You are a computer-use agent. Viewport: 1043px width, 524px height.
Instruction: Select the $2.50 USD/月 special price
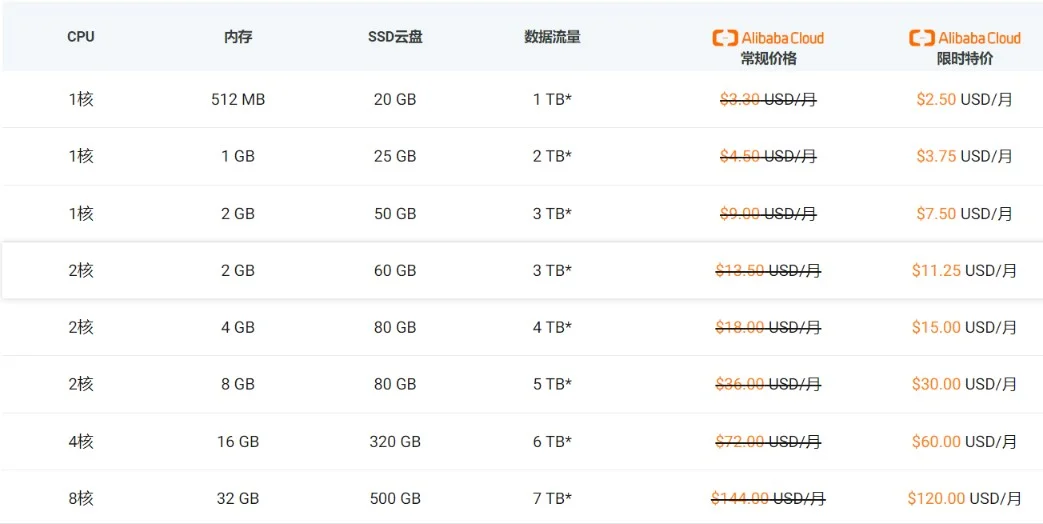(x=964, y=100)
